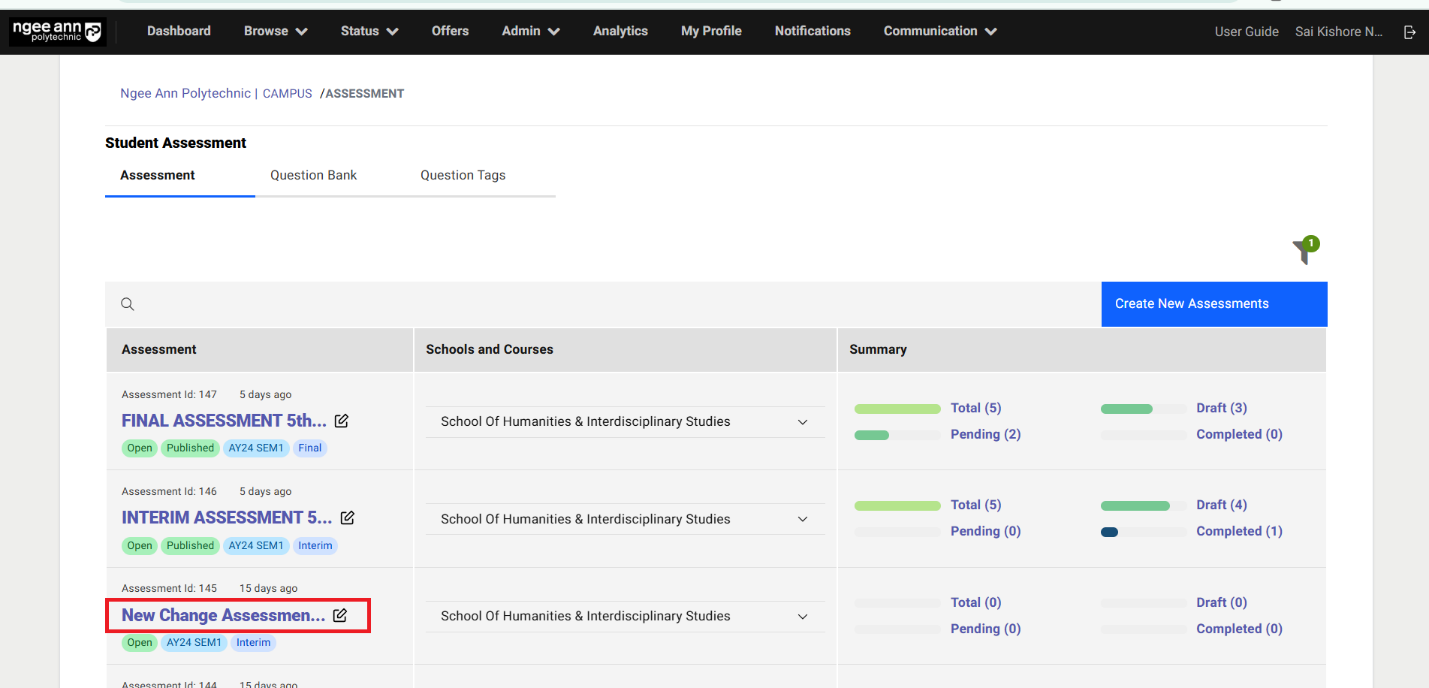1429x688 pixels.
Task: Click the Ngee Ann Polytechnic logo
Action: pyautogui.click(x=57, y=32)
